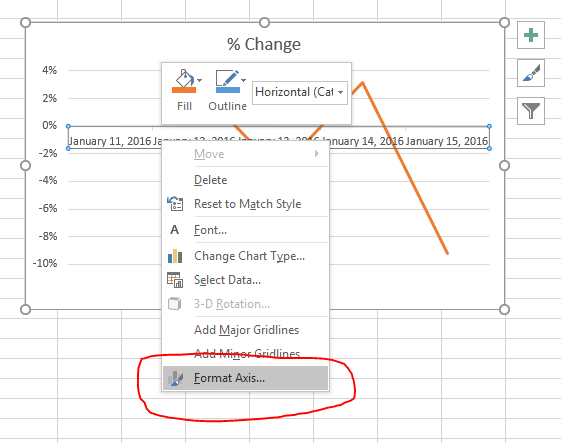
Task: Click the -8% vertical axis label
Action: click(x=48, y=236)
